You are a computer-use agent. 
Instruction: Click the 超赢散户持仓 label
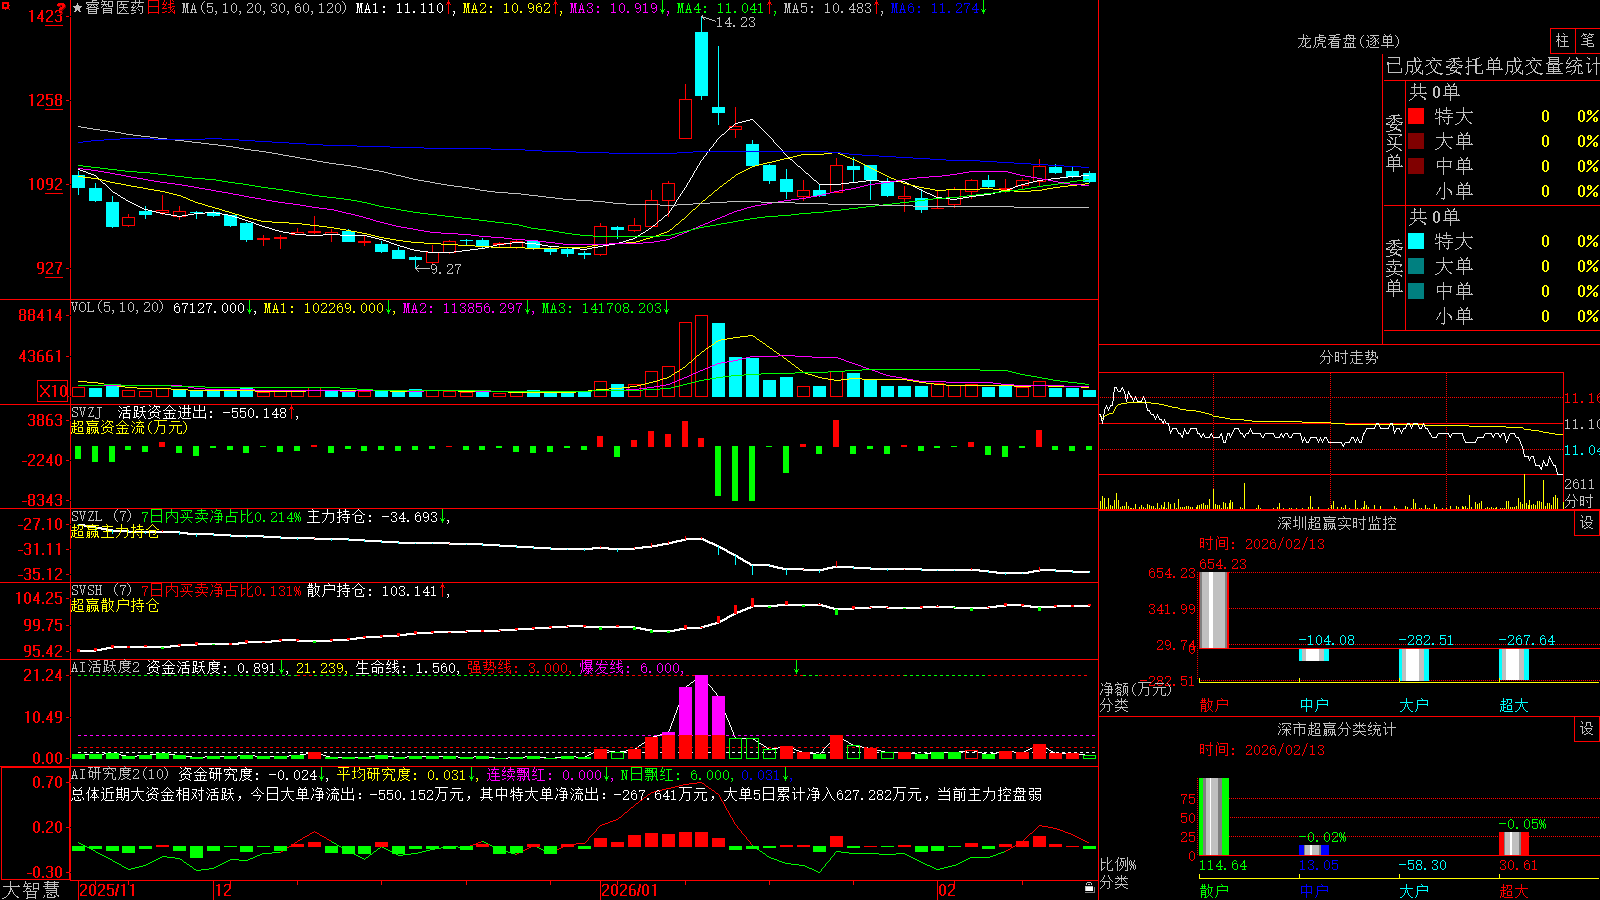click(x=115, y=605)
